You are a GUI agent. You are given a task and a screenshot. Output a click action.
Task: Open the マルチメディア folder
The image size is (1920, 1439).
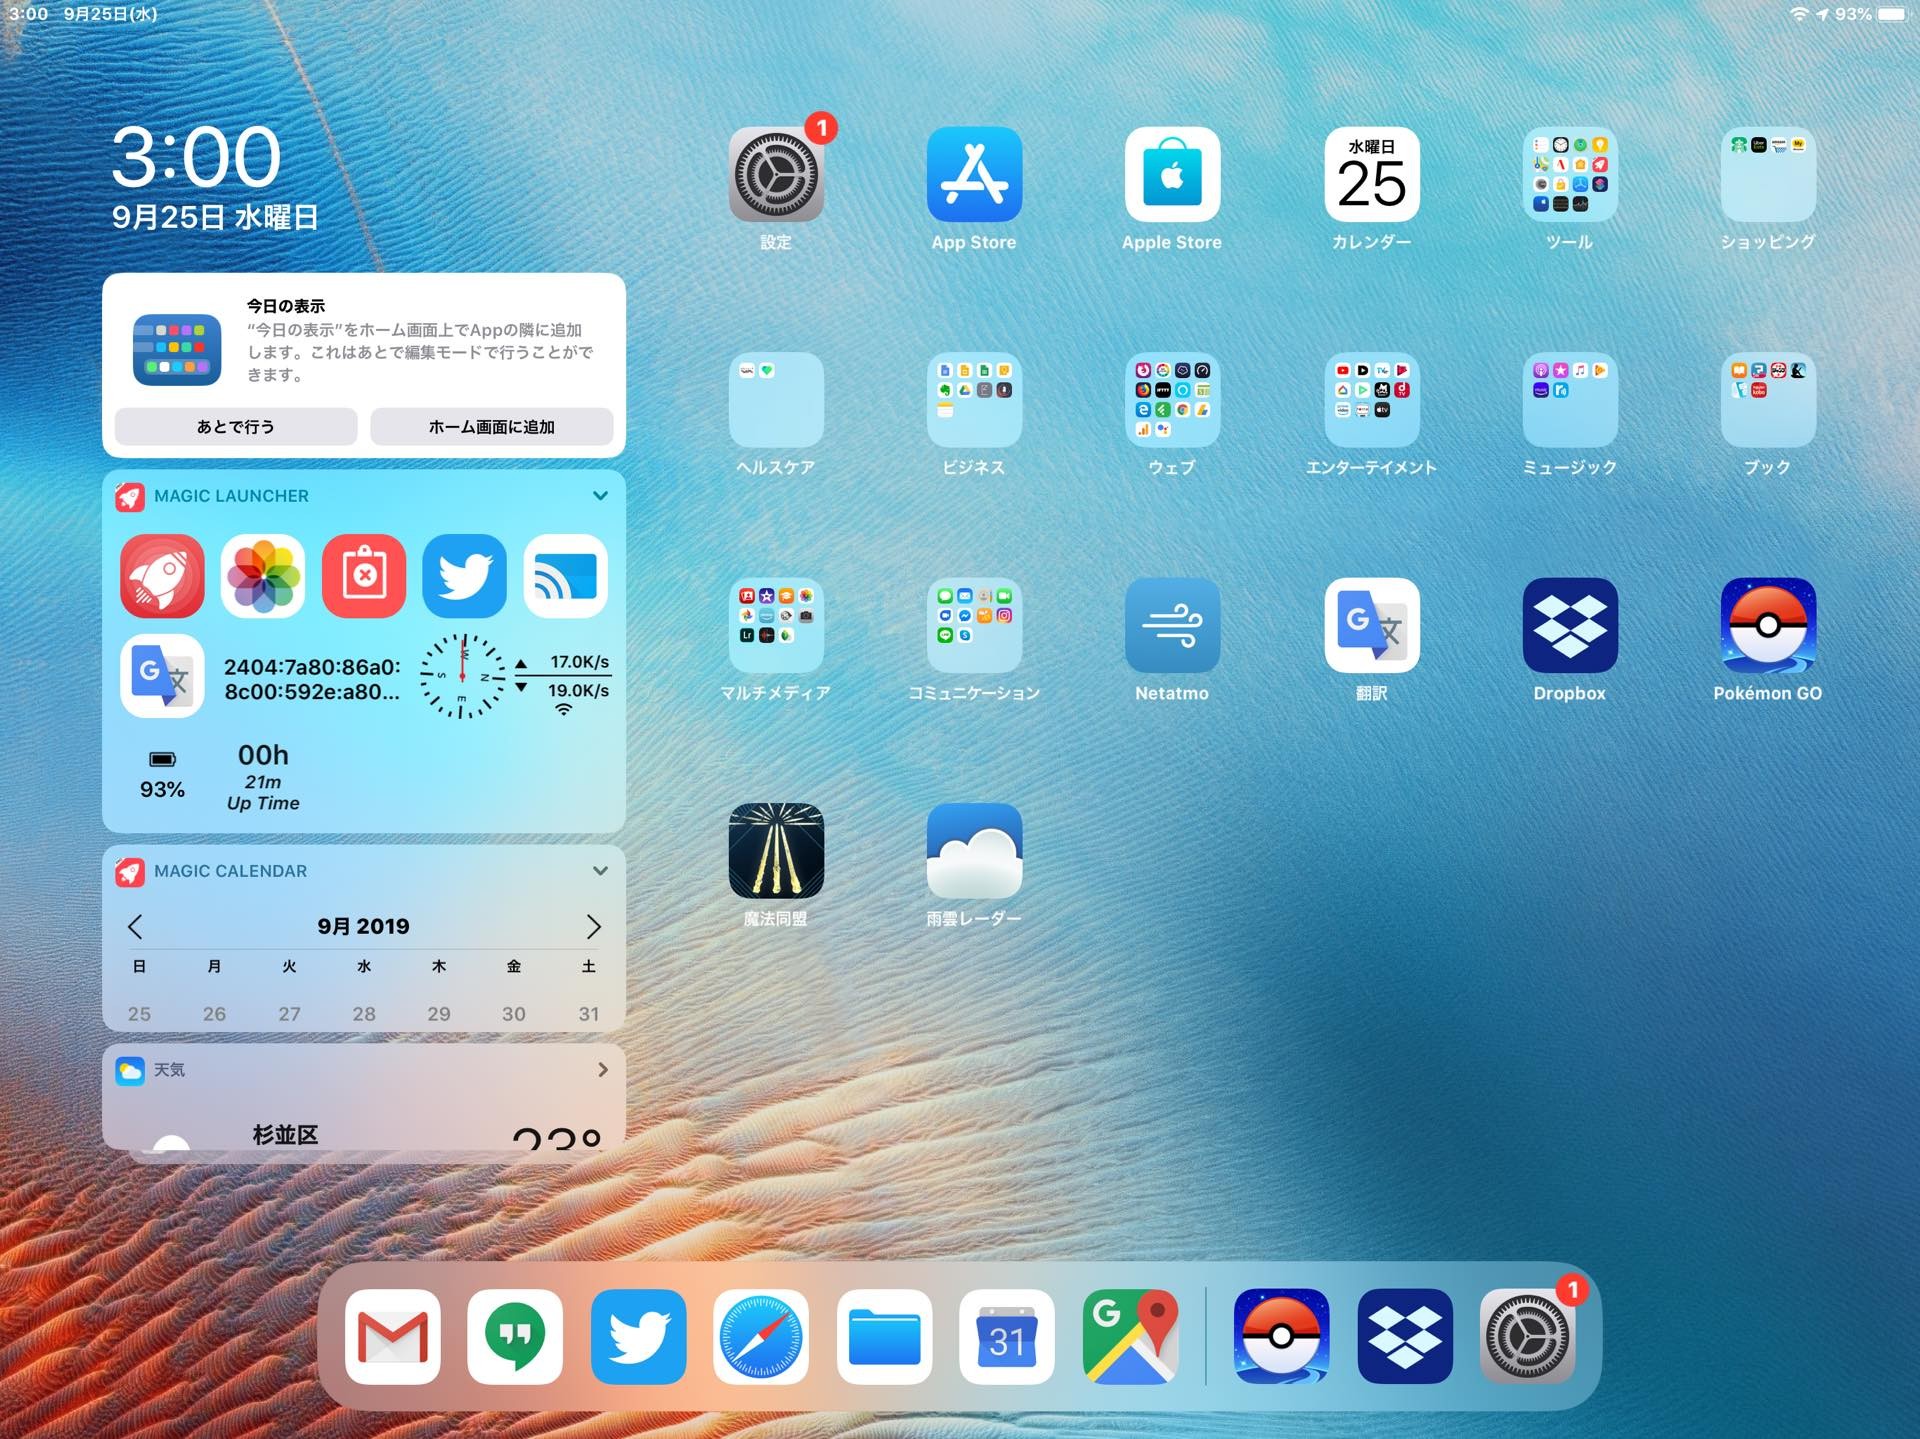[776, 626]
